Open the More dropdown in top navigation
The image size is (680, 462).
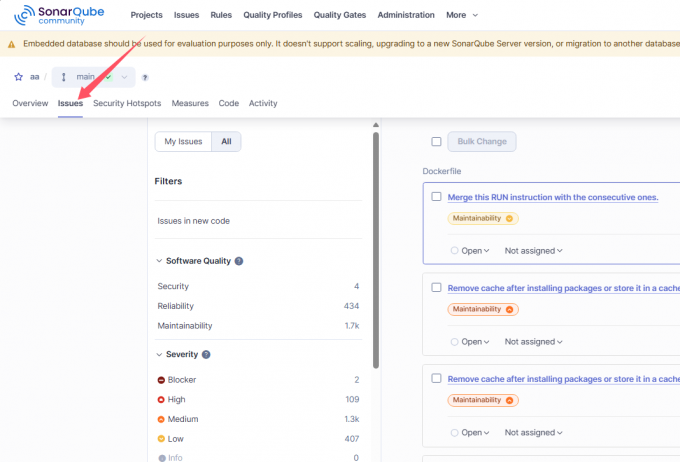(x=462, y=15)
